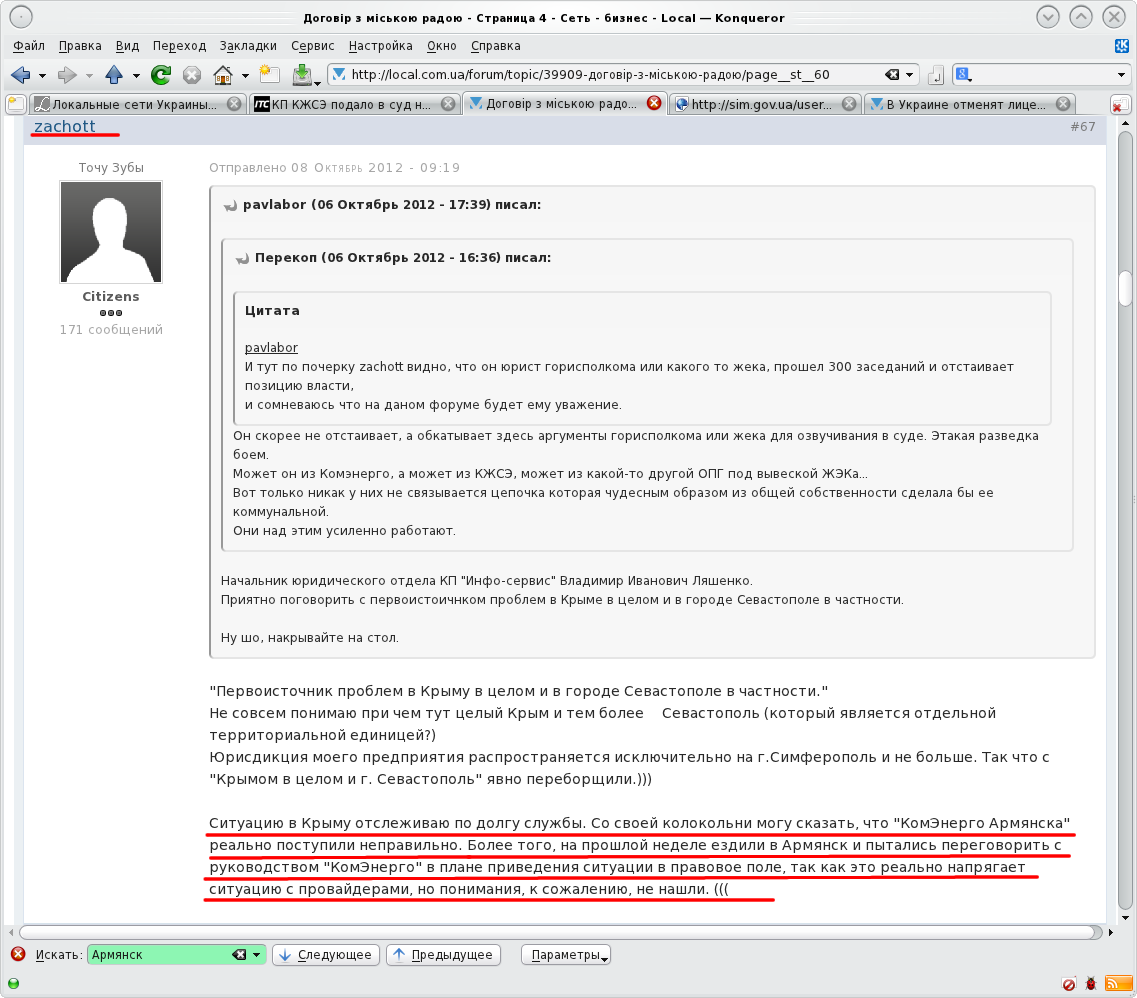Close current tab using right tab-bar icon

(1120, 104)
